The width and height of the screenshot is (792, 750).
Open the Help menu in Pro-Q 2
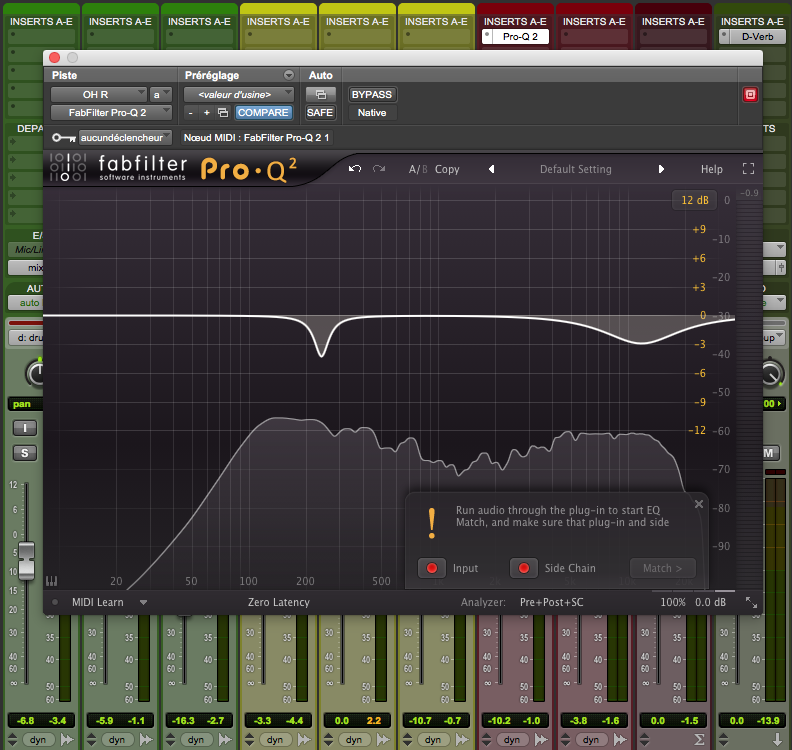click(x=711, y=169)
